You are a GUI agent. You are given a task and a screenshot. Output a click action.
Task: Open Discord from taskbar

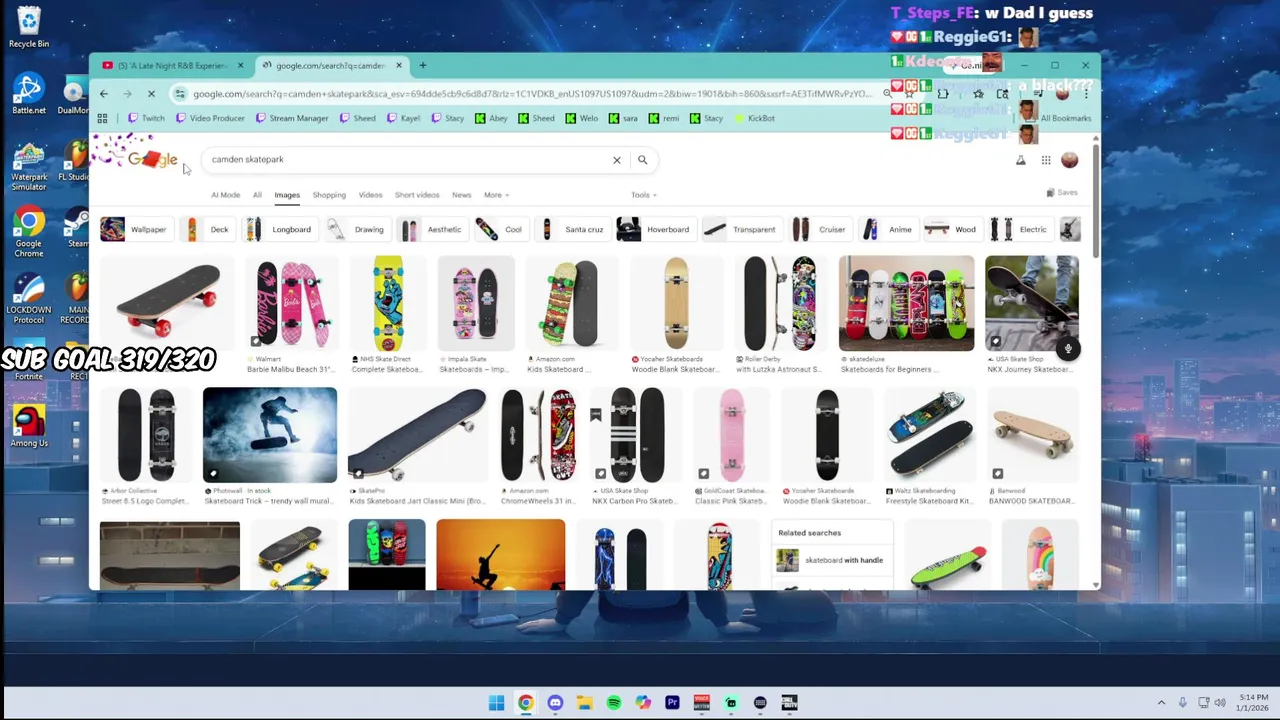pyautogui.click(x=556, y=703)
